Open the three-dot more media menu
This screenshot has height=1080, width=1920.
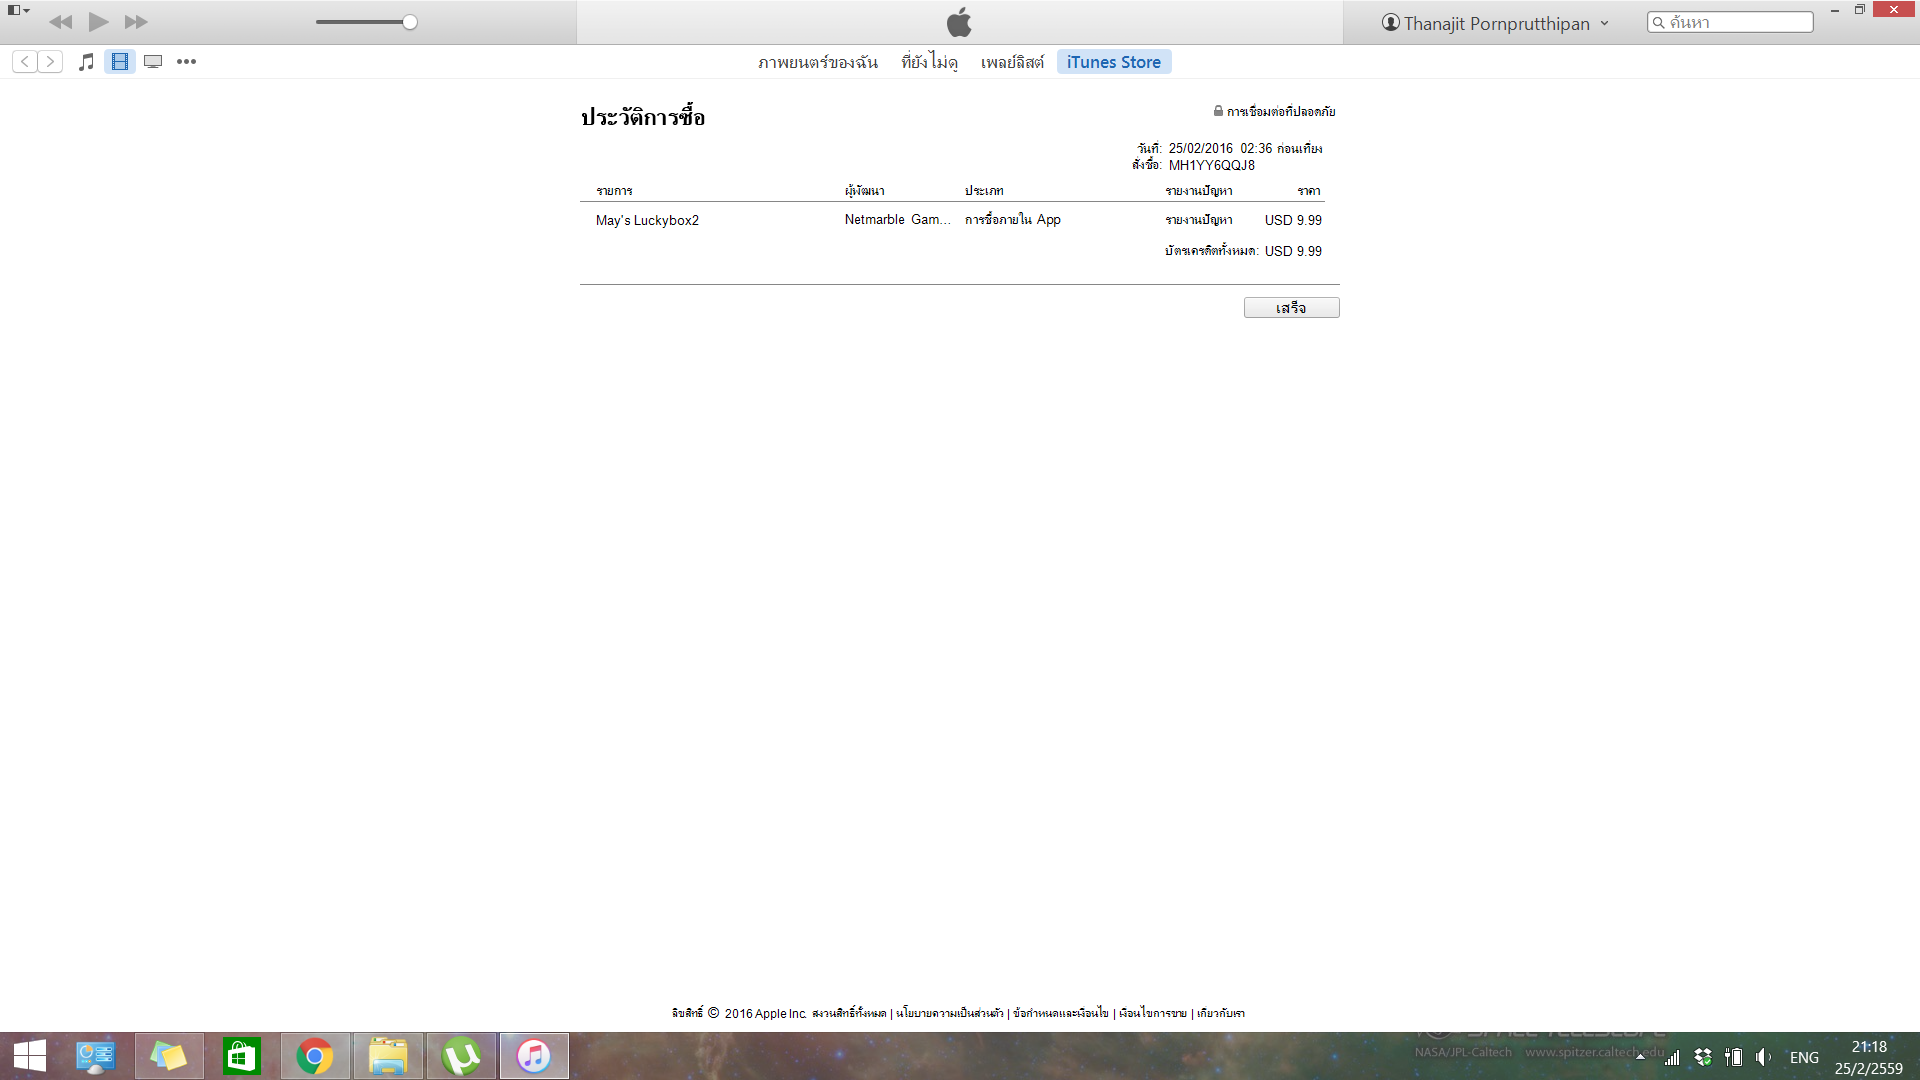coord(186,62)
